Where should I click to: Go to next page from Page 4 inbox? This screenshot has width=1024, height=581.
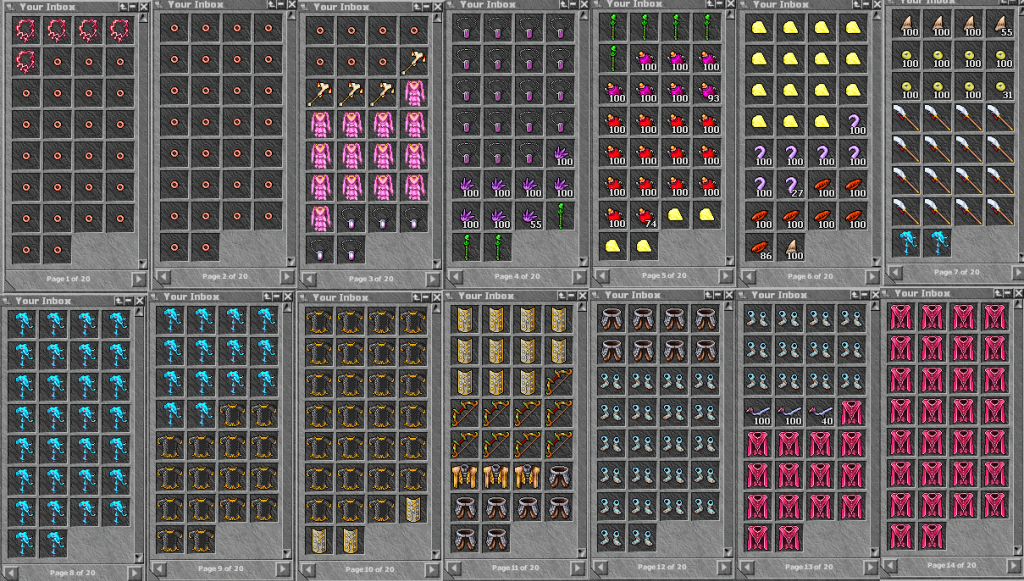[579, 277]
